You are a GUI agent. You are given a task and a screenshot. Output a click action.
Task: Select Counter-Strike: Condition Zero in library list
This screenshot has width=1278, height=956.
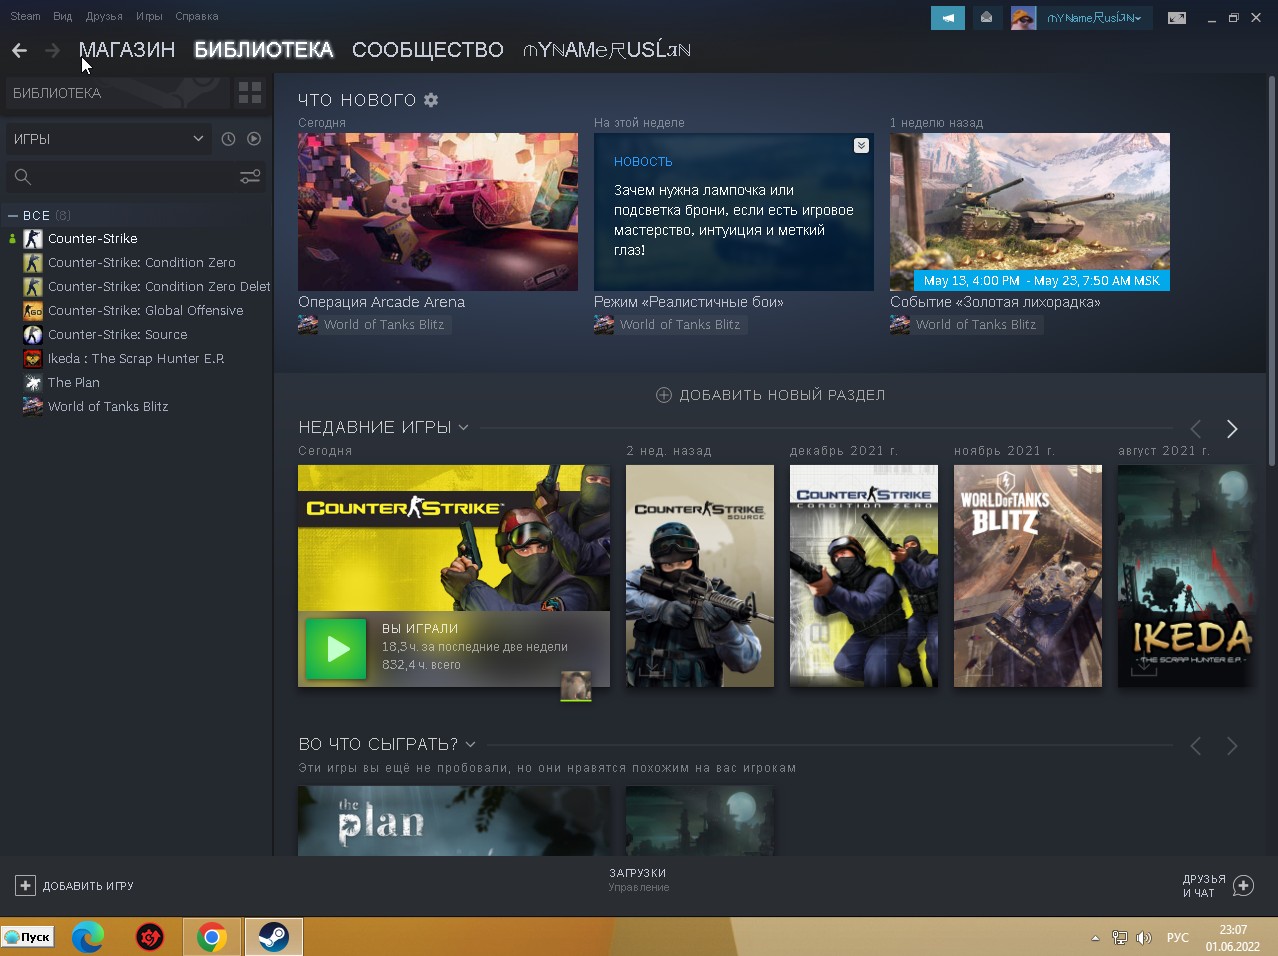(142, 263)
